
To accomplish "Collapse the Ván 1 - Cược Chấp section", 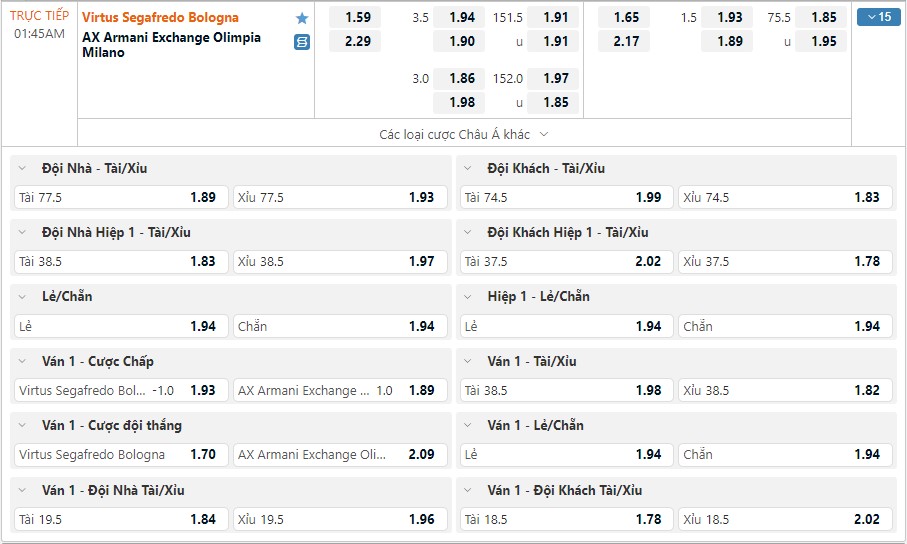I will click(22, 362).
